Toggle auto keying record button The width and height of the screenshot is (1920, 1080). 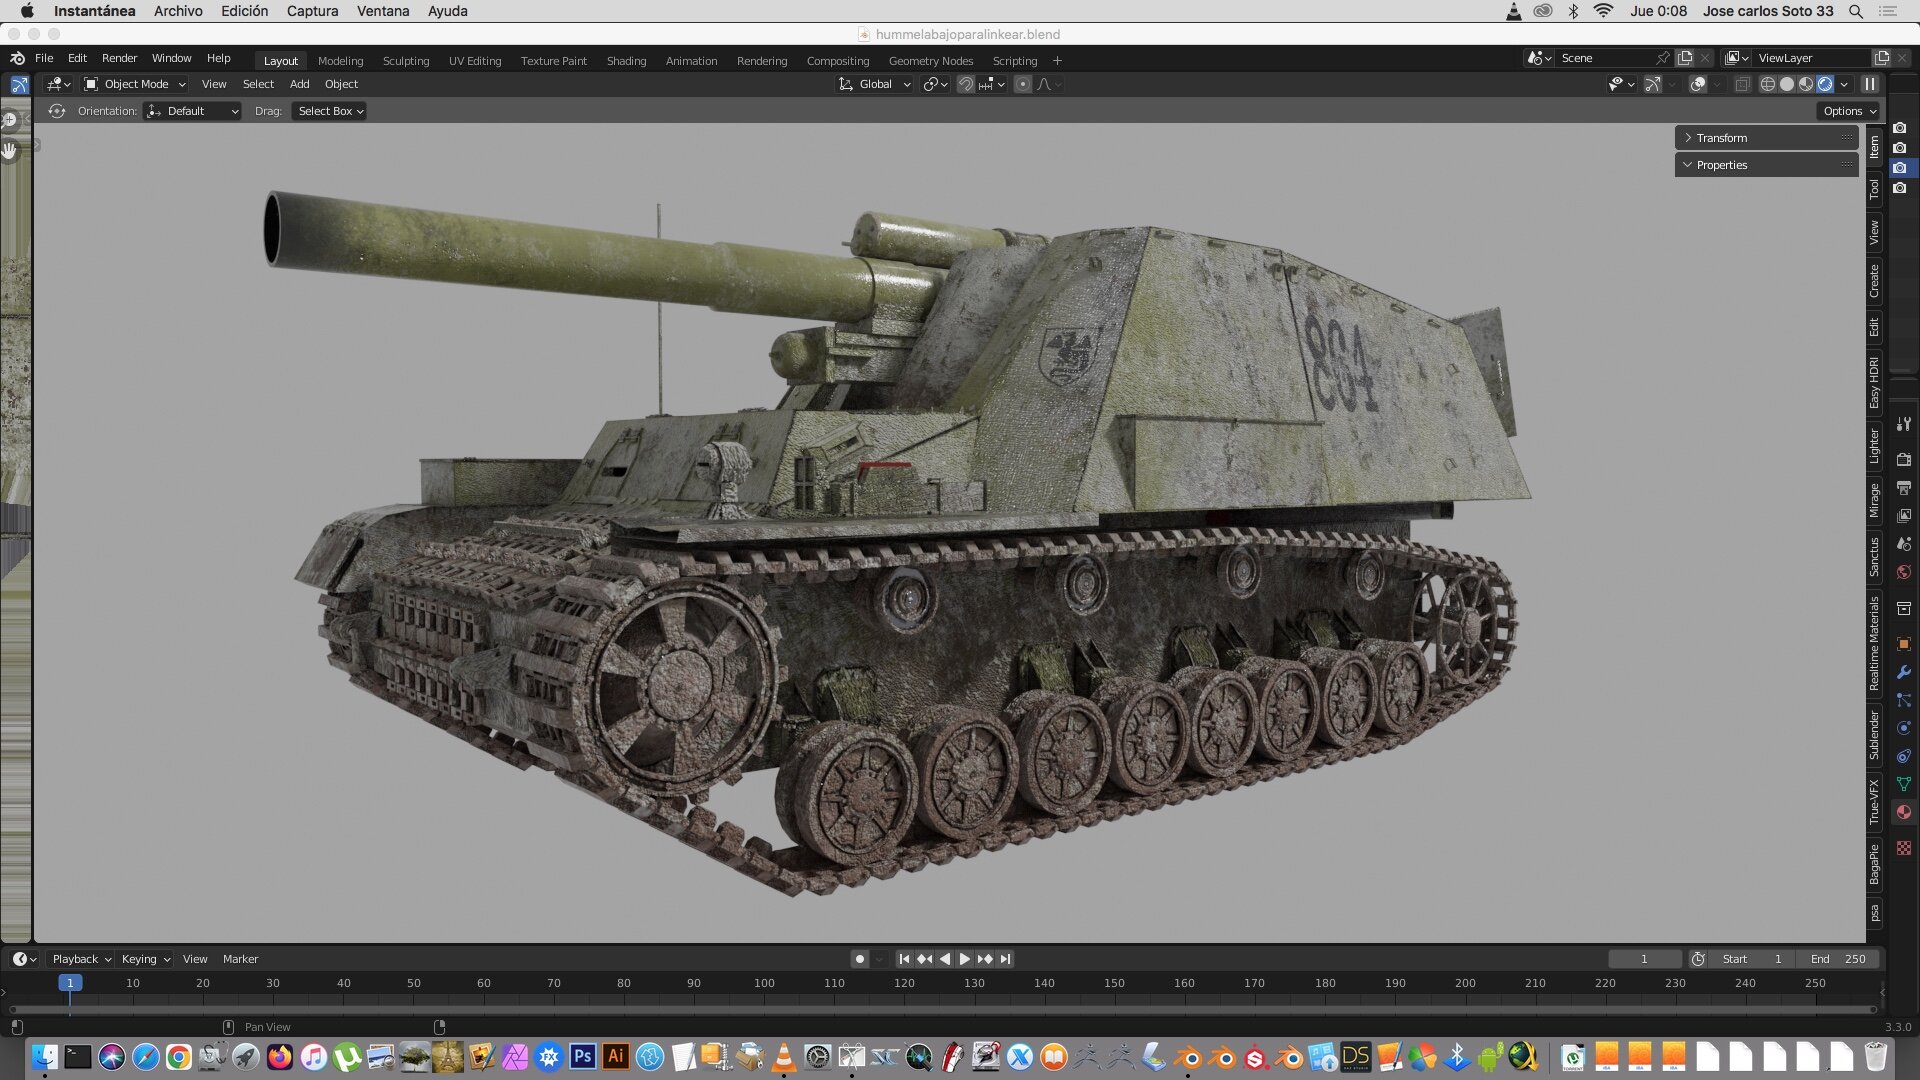pyautogui.click(x=859, y=959)
